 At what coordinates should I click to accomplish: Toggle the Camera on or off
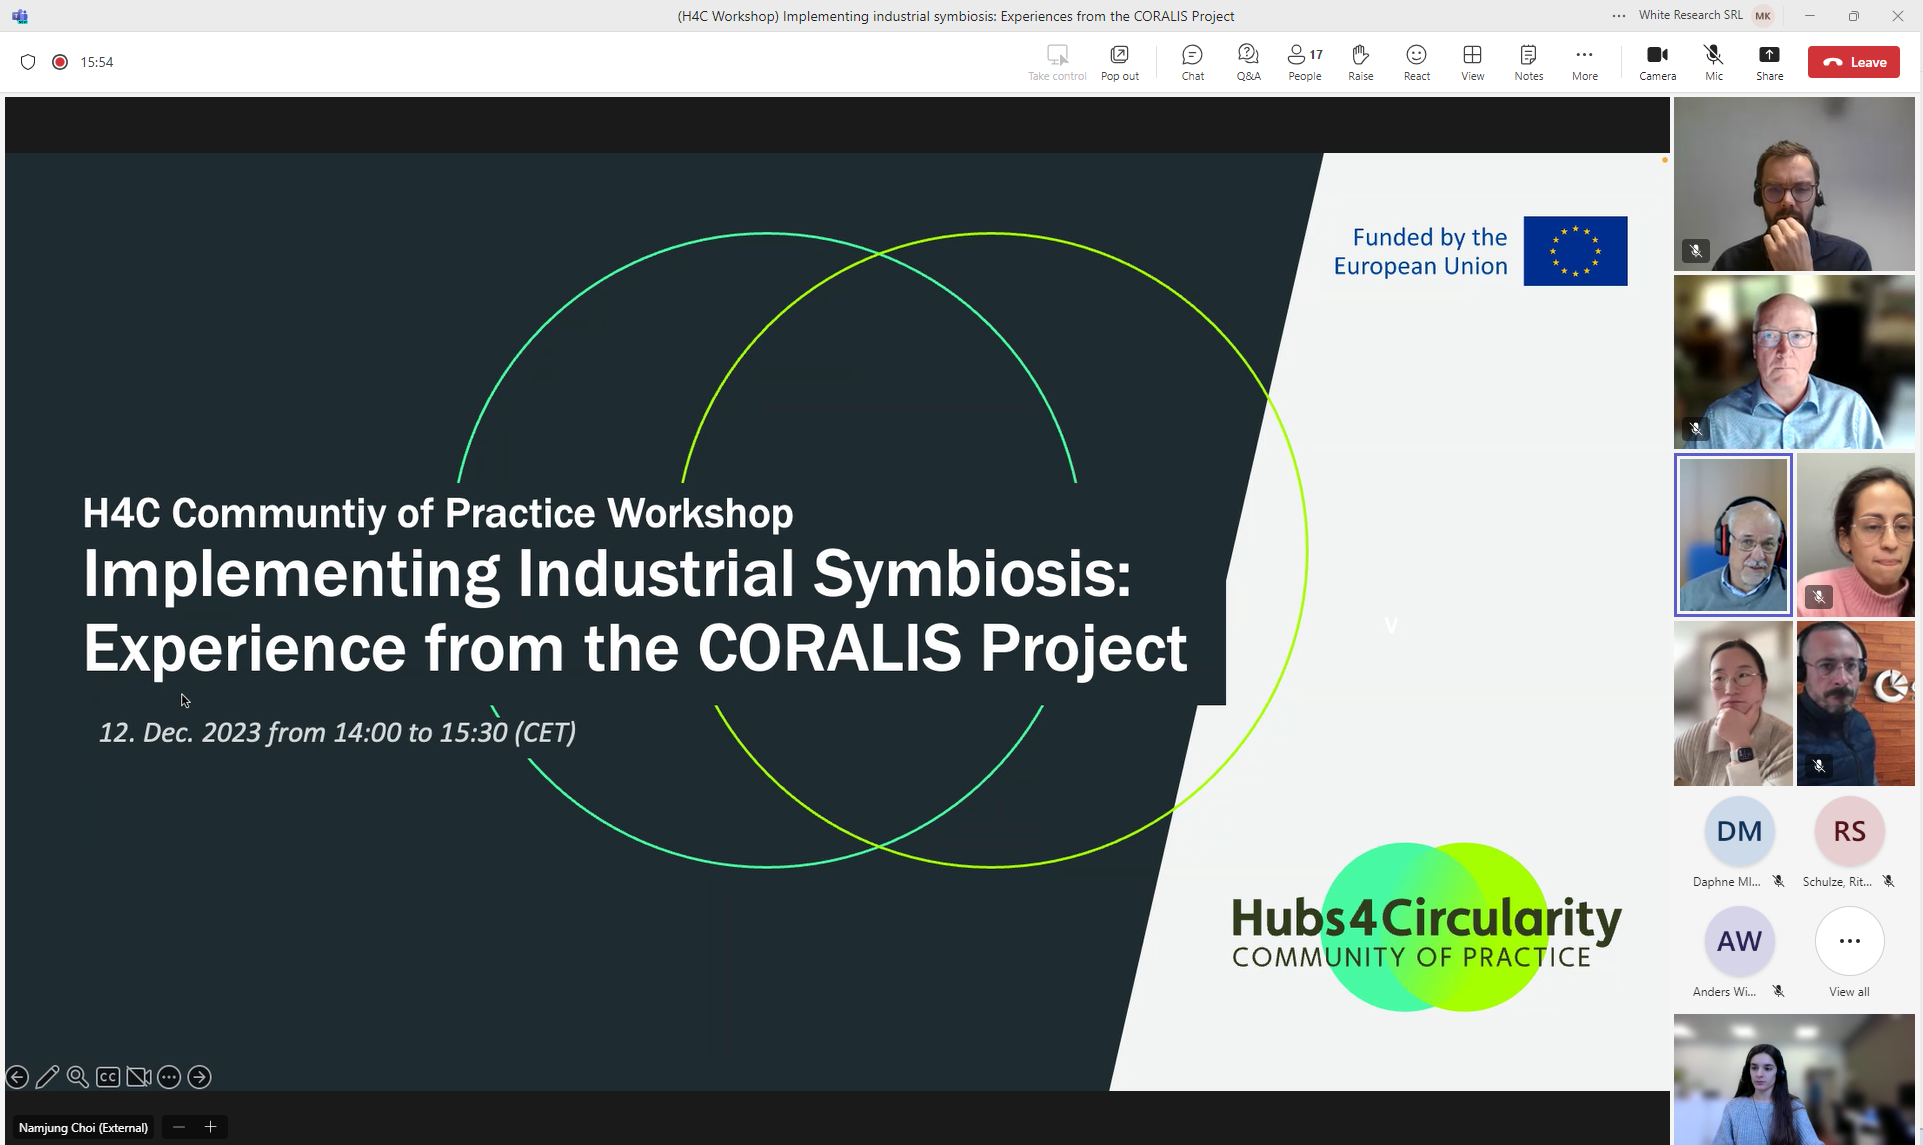click(x=1657, y=62)
